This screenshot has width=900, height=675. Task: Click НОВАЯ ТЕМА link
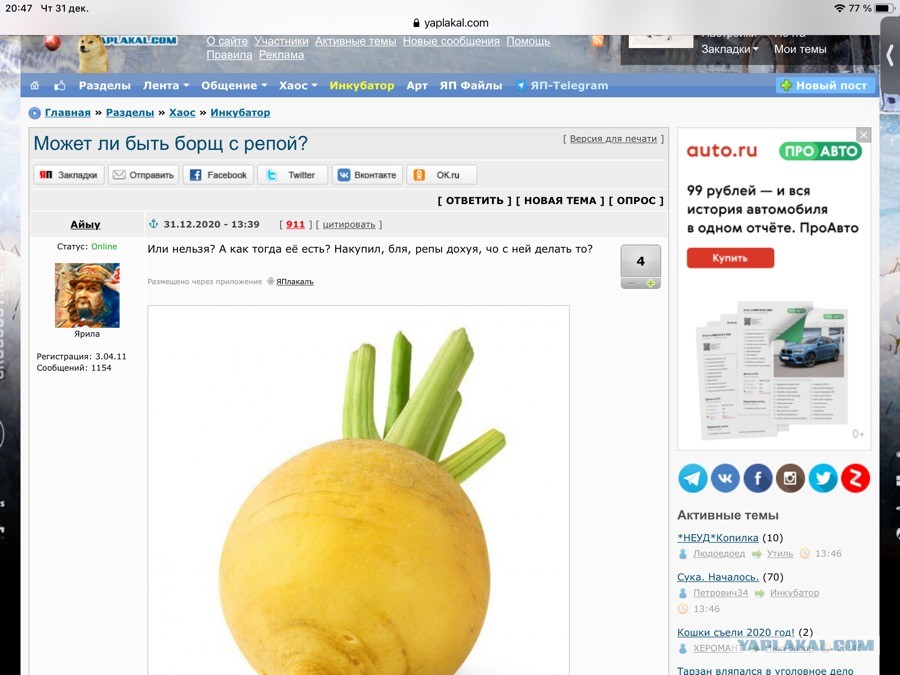[560, 200]
